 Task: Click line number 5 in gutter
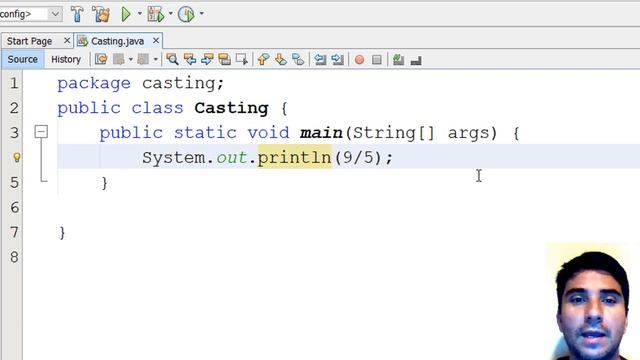click(14, 182)
